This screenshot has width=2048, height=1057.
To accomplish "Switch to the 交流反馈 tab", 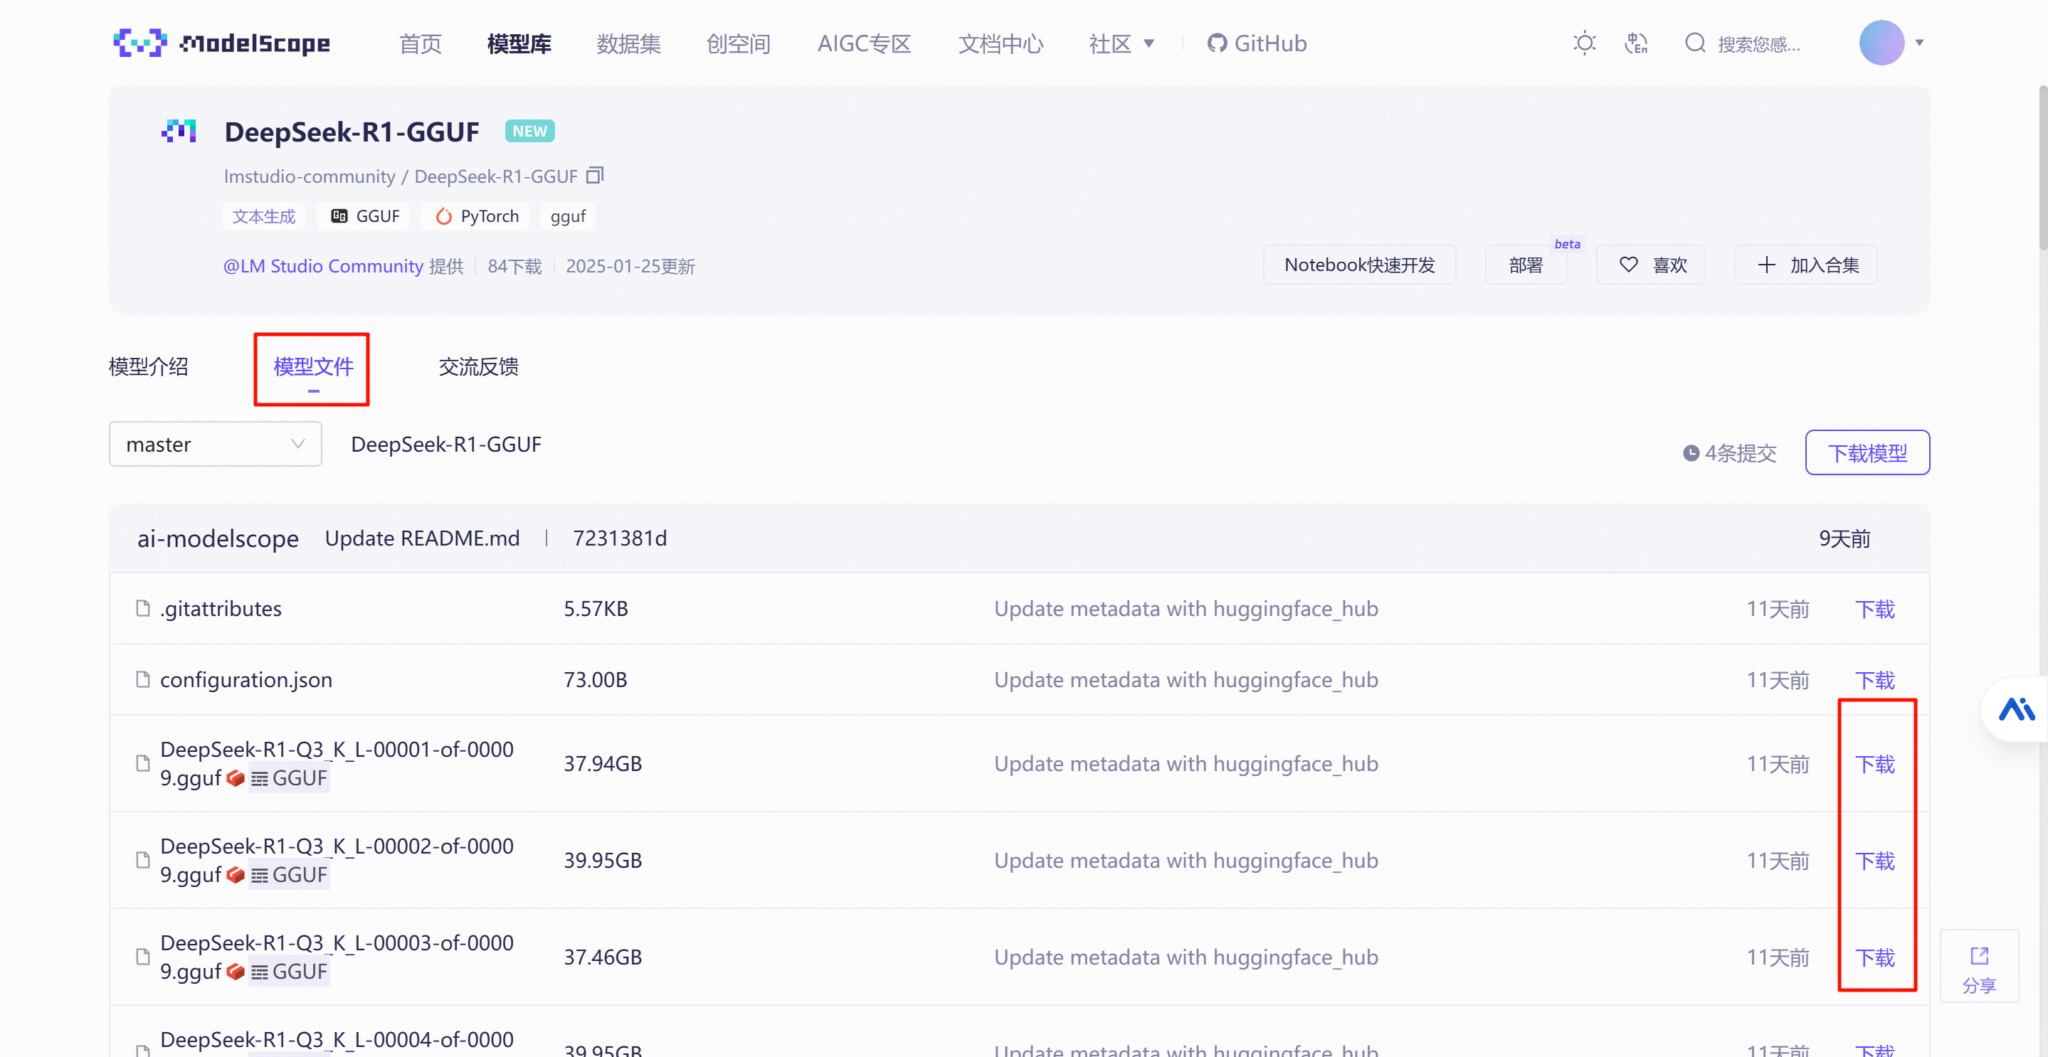I will 478,366.
